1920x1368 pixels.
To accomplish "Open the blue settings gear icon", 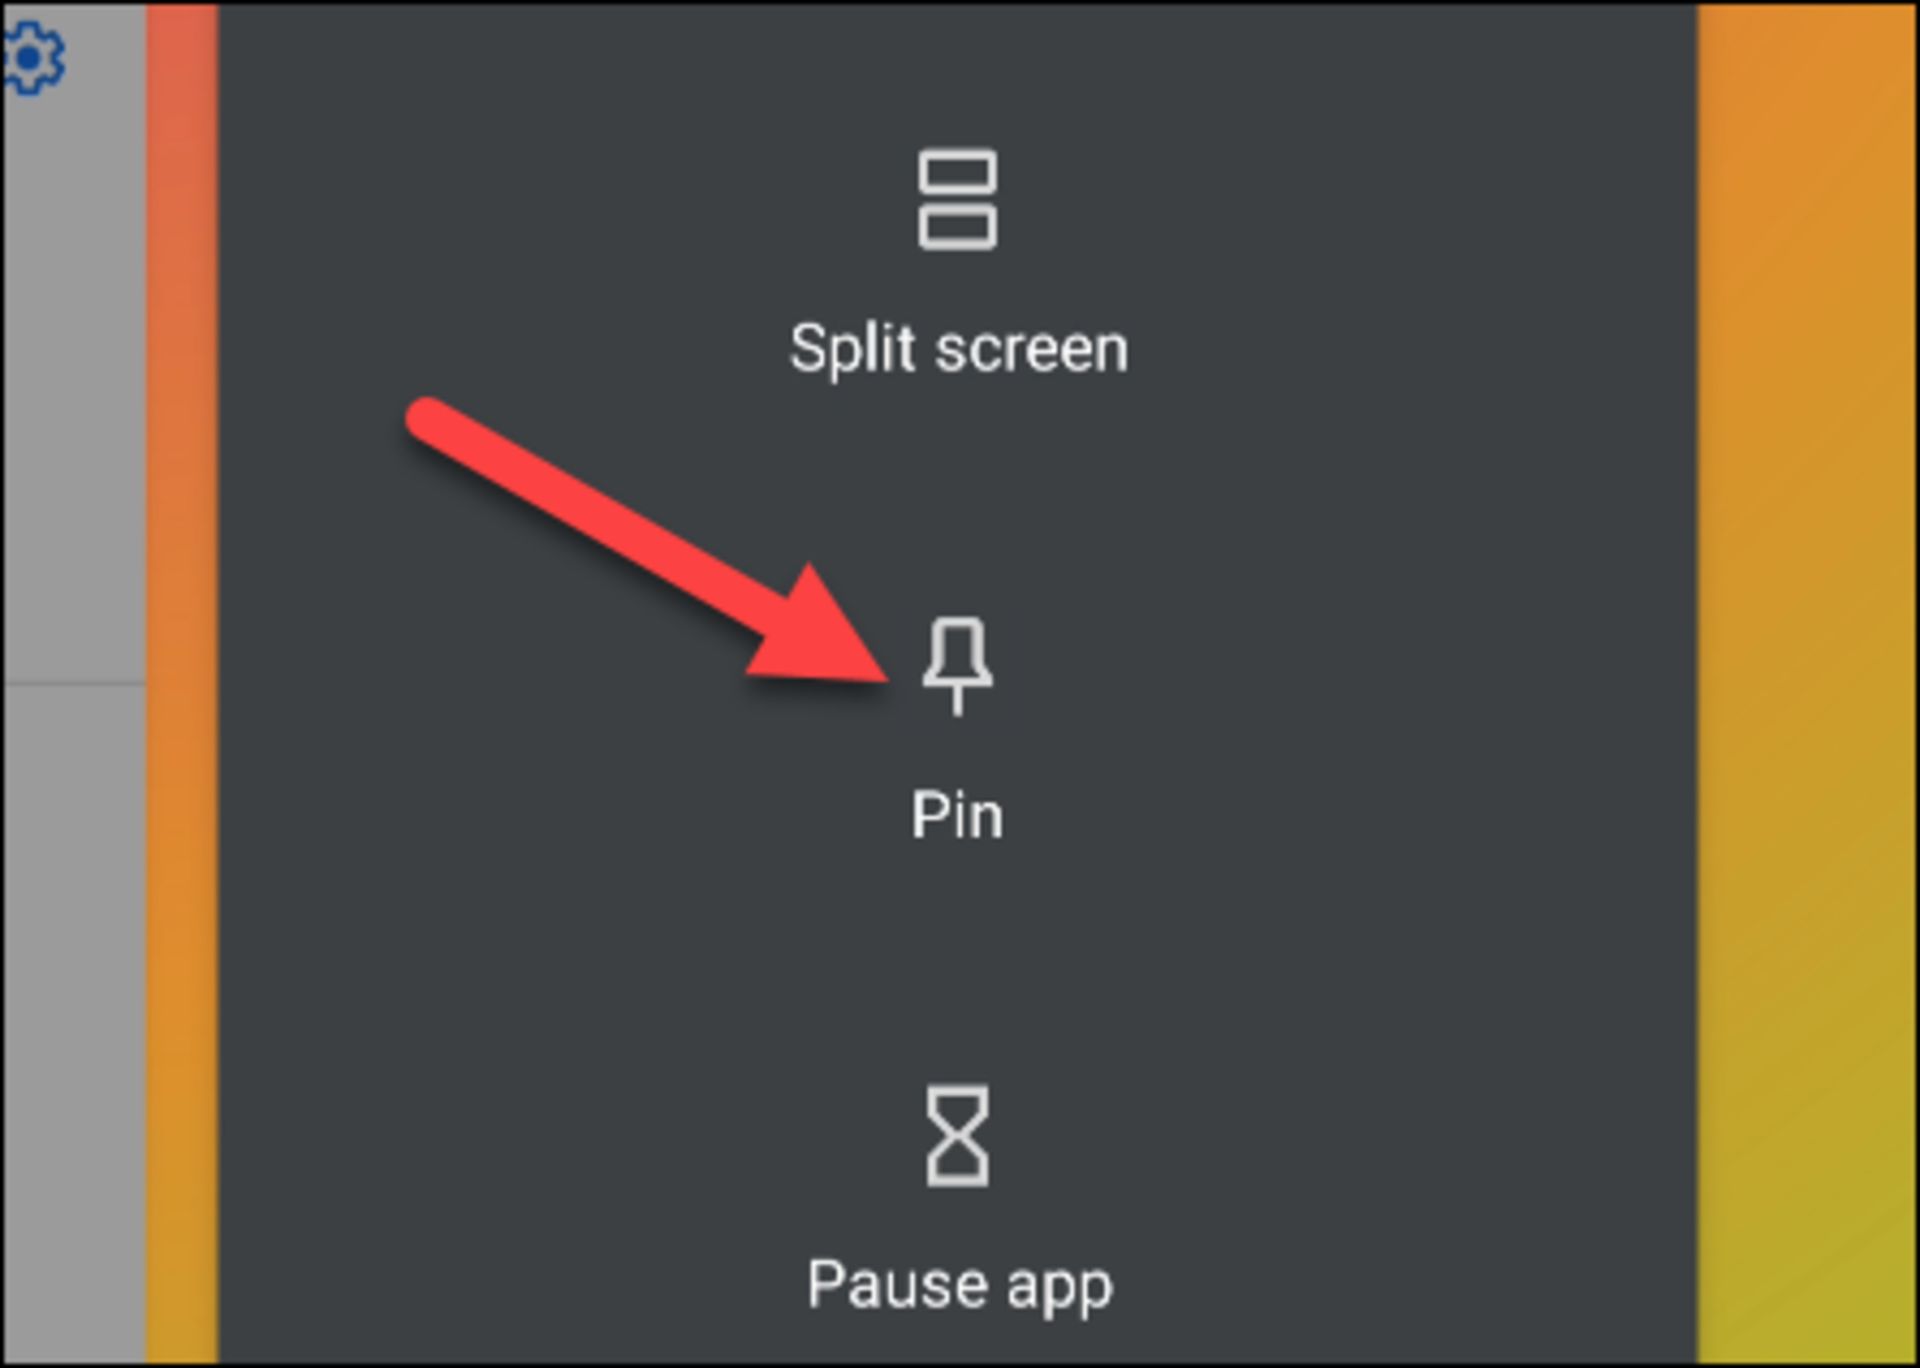I will (x=32, y=58).
